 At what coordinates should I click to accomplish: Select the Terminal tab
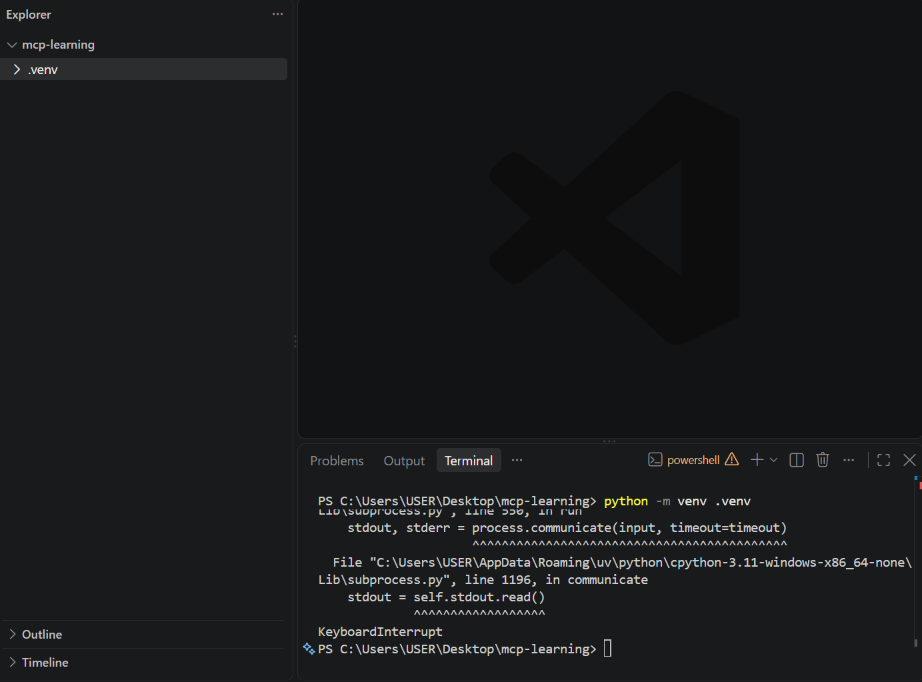tap(469, 460)
